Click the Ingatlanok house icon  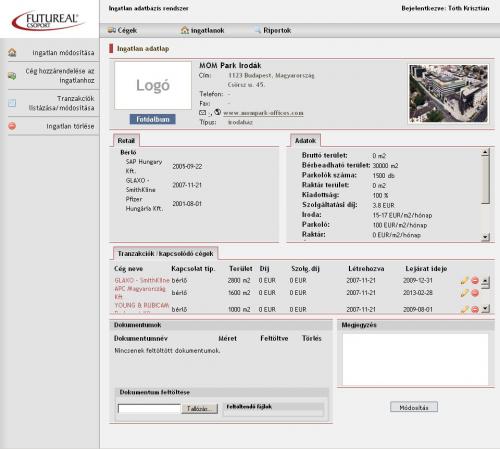185,30
